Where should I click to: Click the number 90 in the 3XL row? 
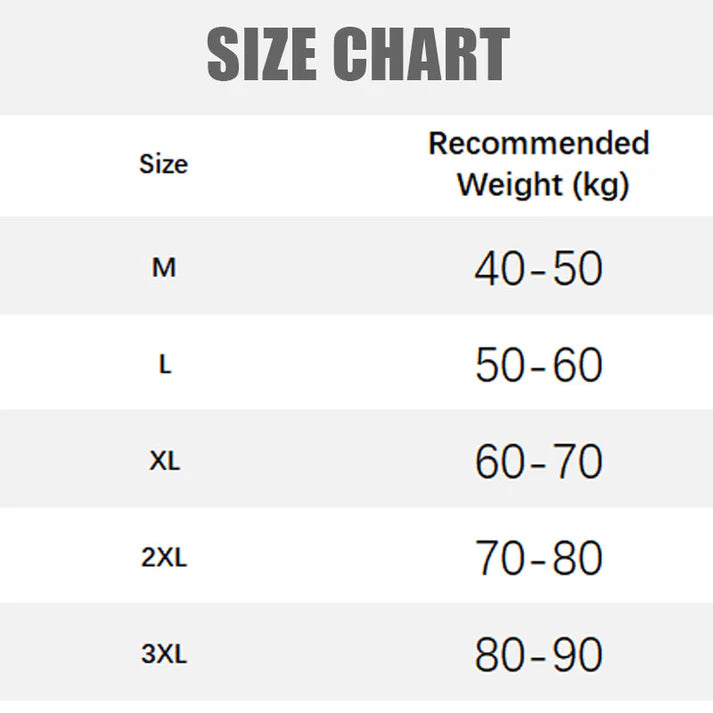(578, 656)
